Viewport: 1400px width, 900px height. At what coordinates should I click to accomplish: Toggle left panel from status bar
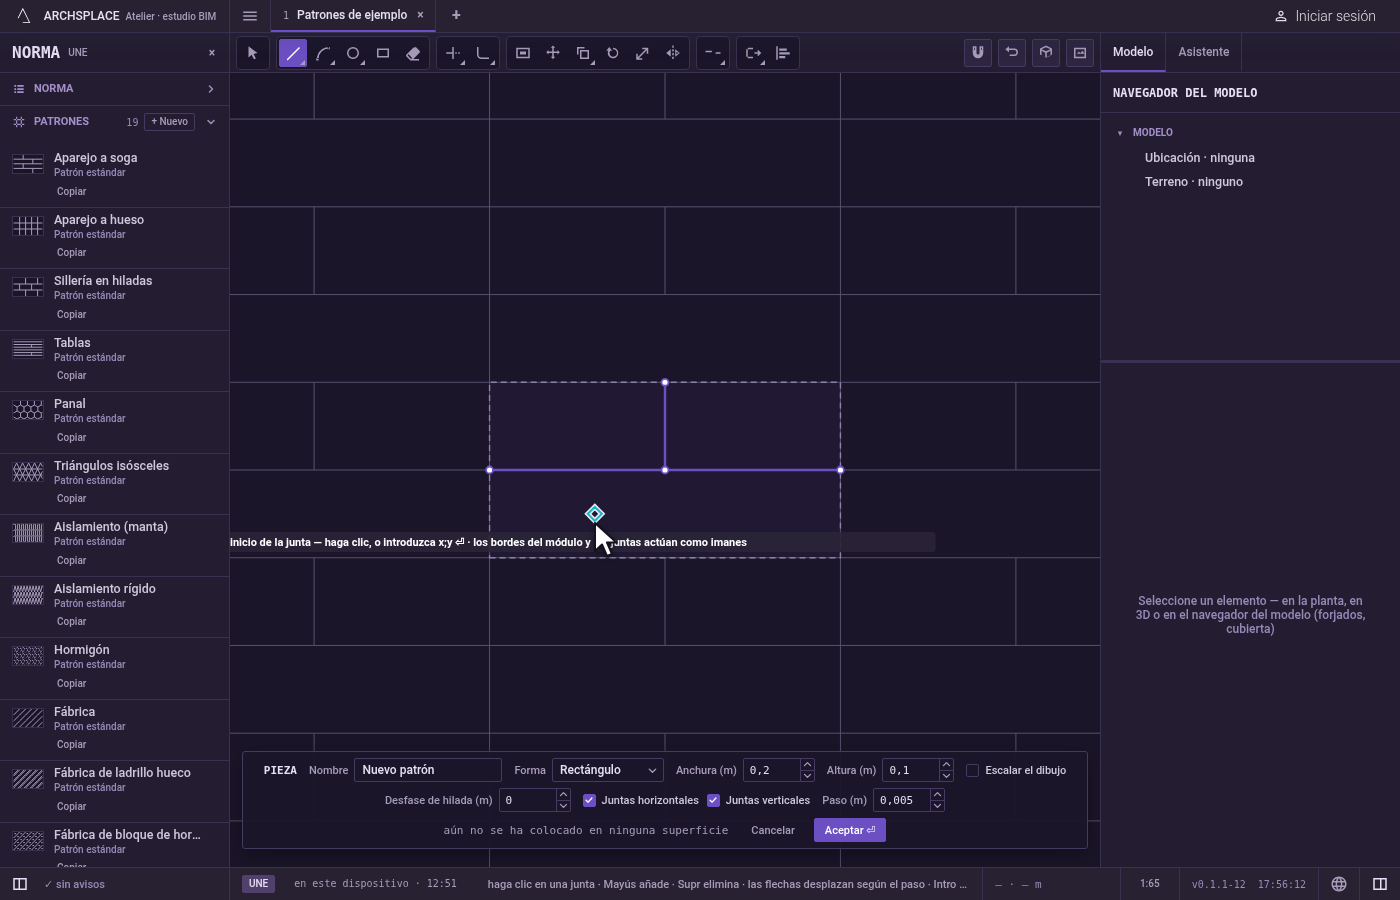[x=19, y=884]
